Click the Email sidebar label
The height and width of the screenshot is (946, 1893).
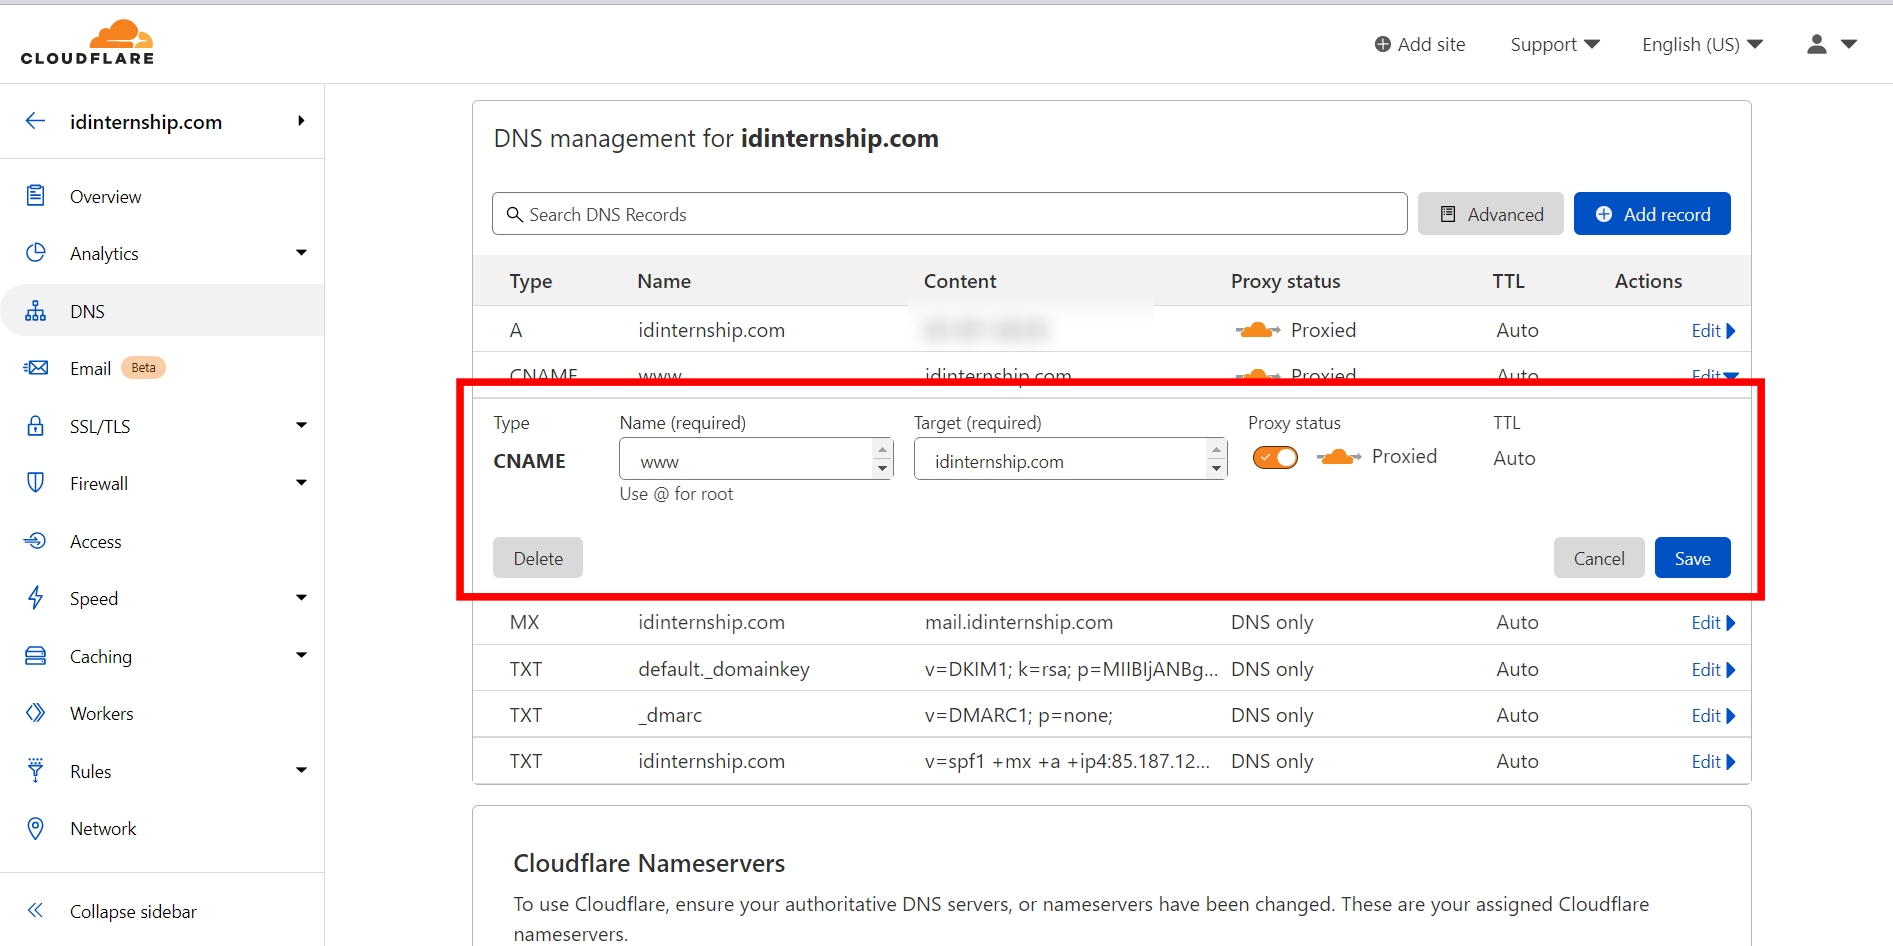click(90, 368)
